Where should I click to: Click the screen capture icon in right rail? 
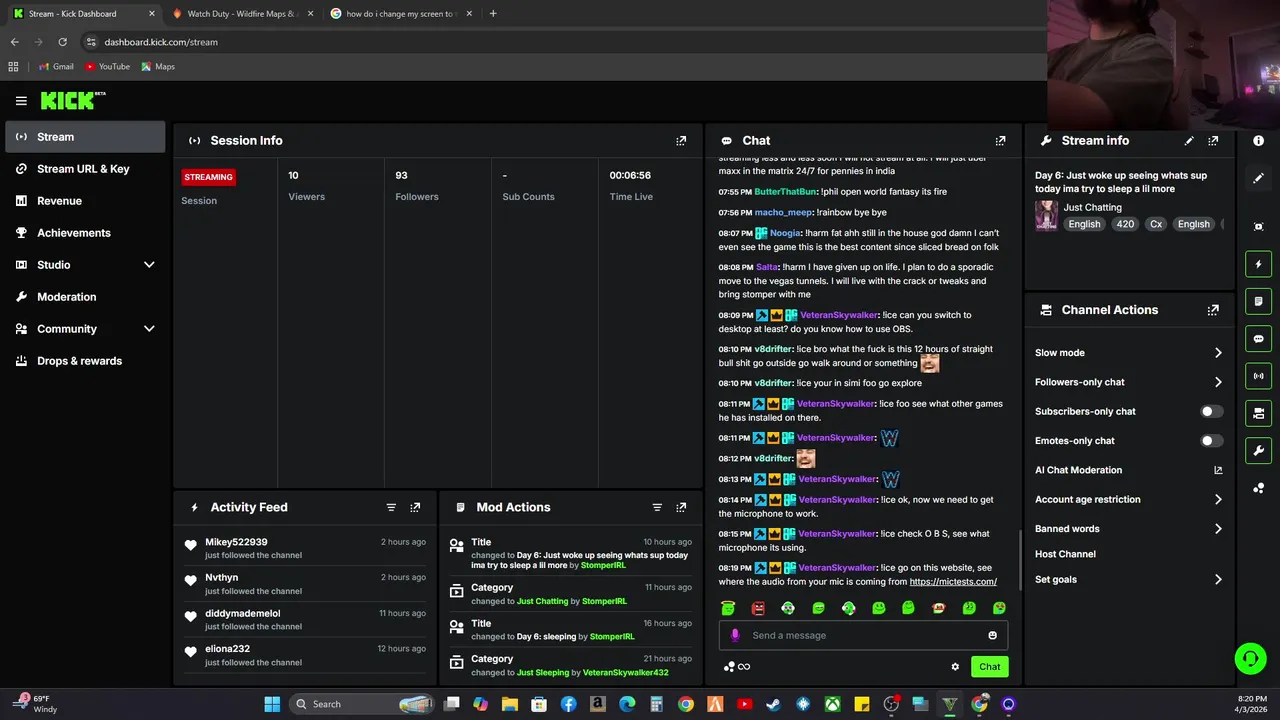click(x=1258, y=227)
